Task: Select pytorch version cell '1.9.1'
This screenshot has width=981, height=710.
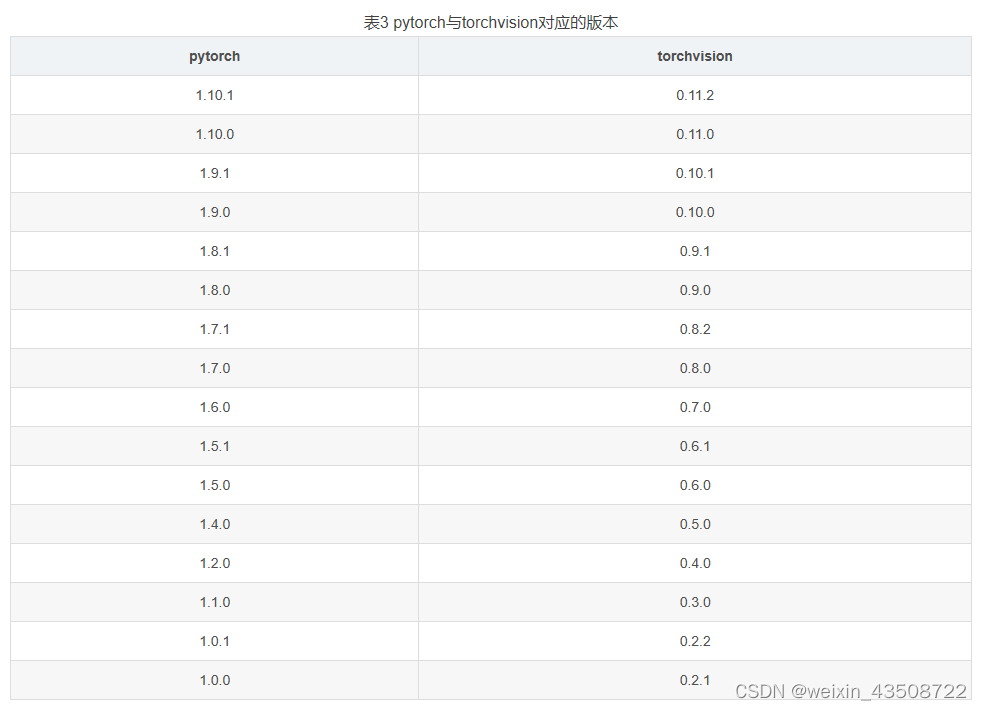Action: click(x=215, y=173)
